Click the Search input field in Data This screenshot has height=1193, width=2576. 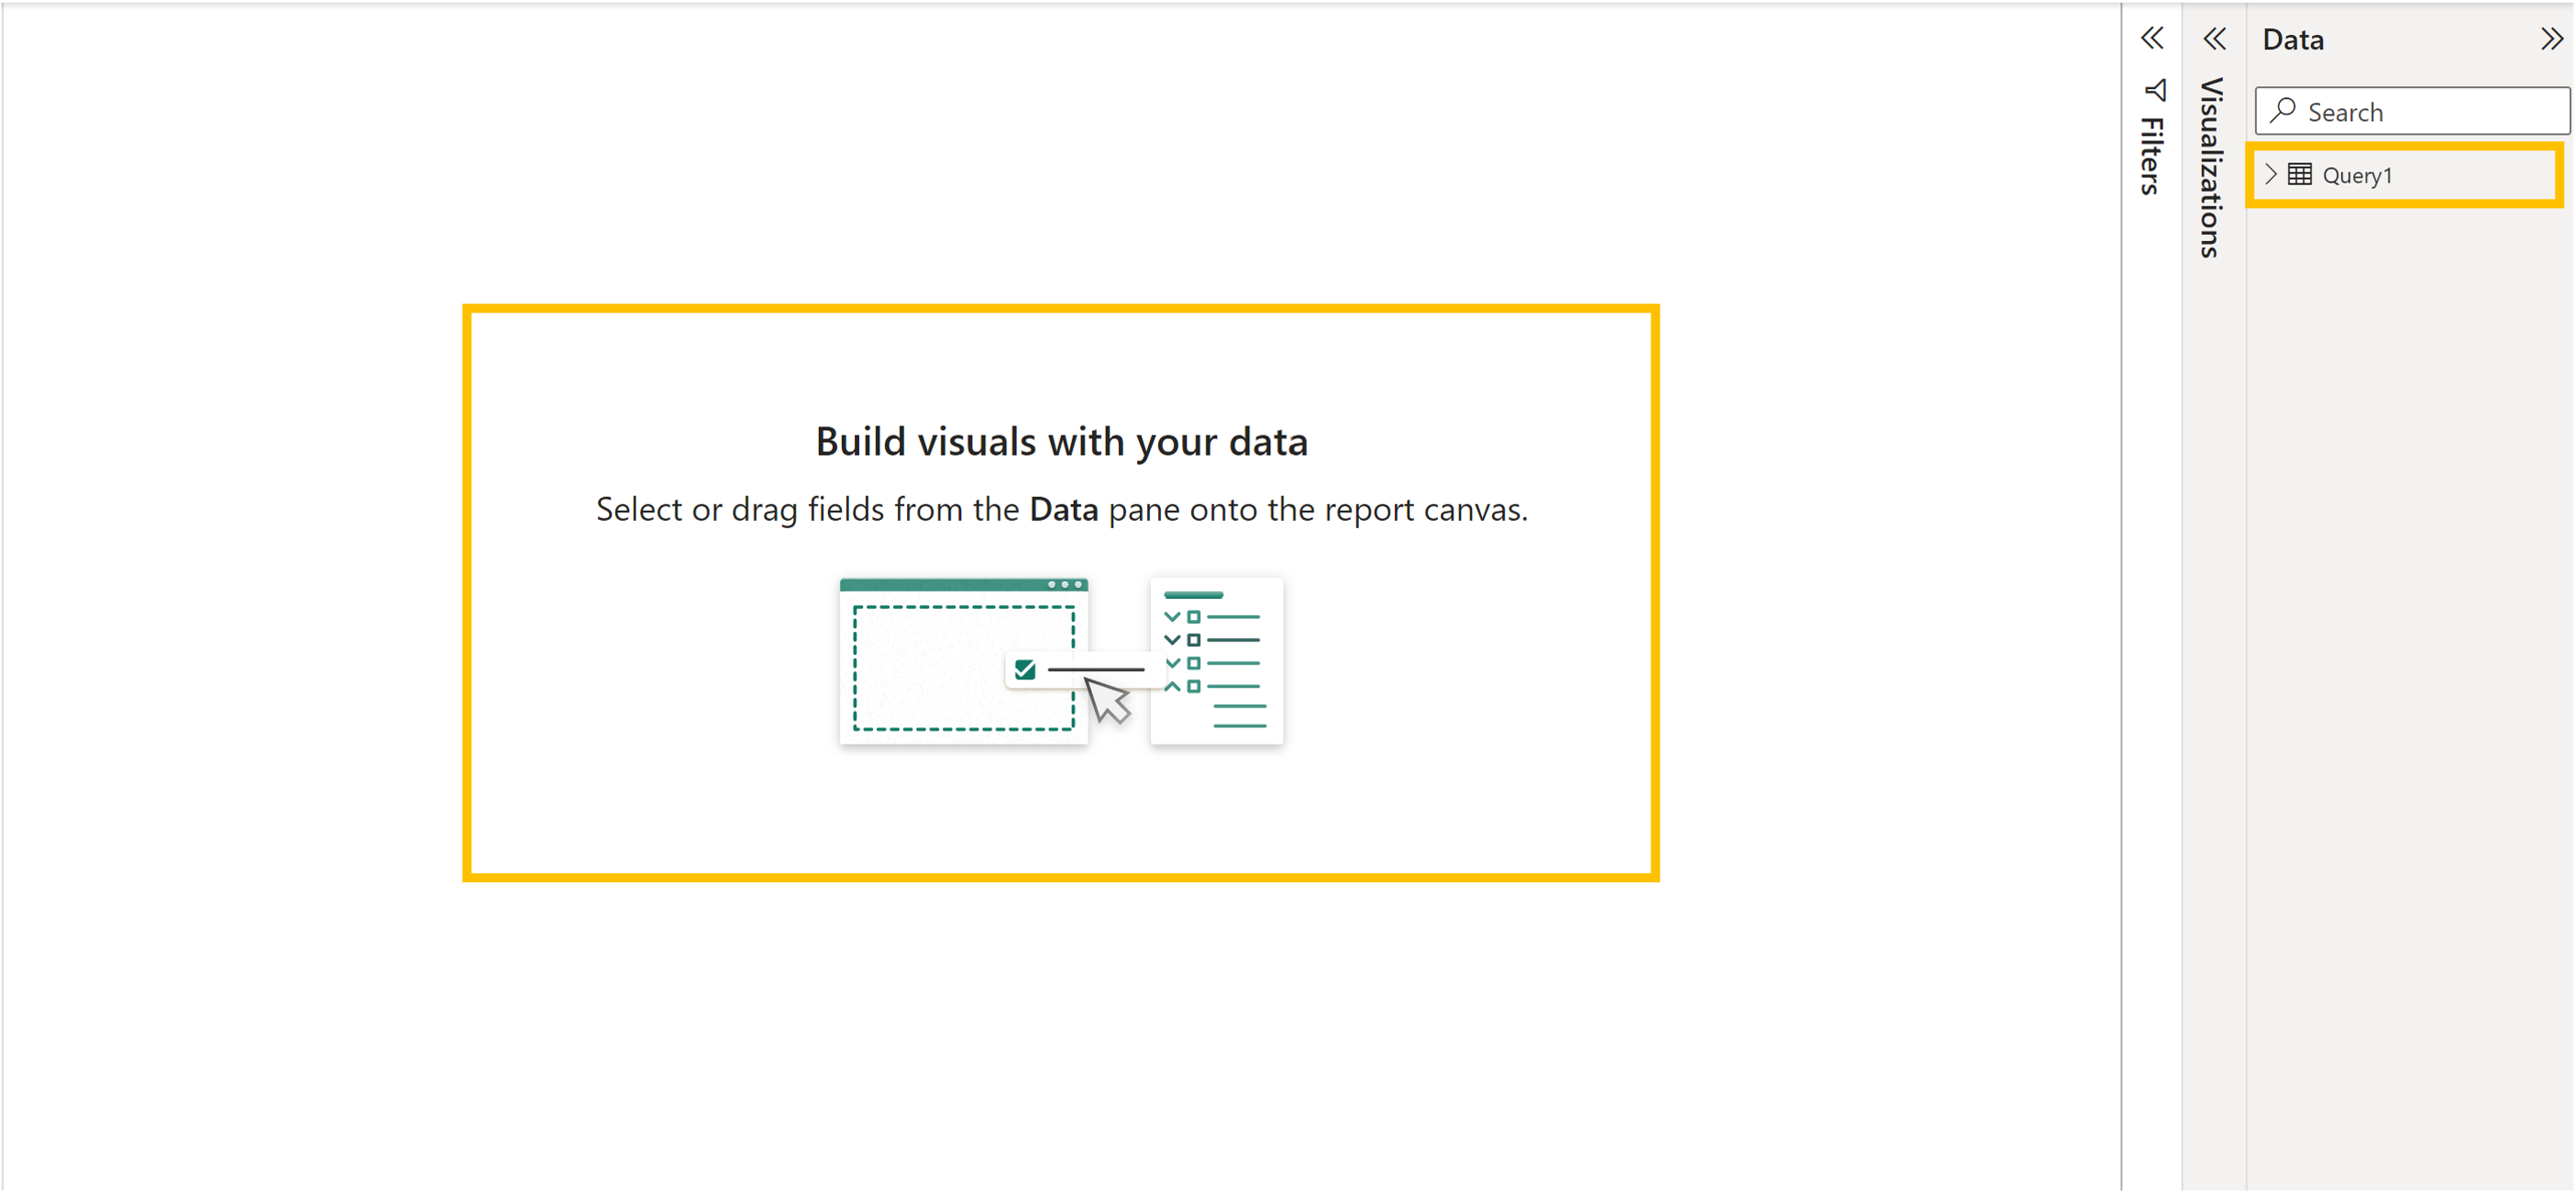pos(2415,110)
